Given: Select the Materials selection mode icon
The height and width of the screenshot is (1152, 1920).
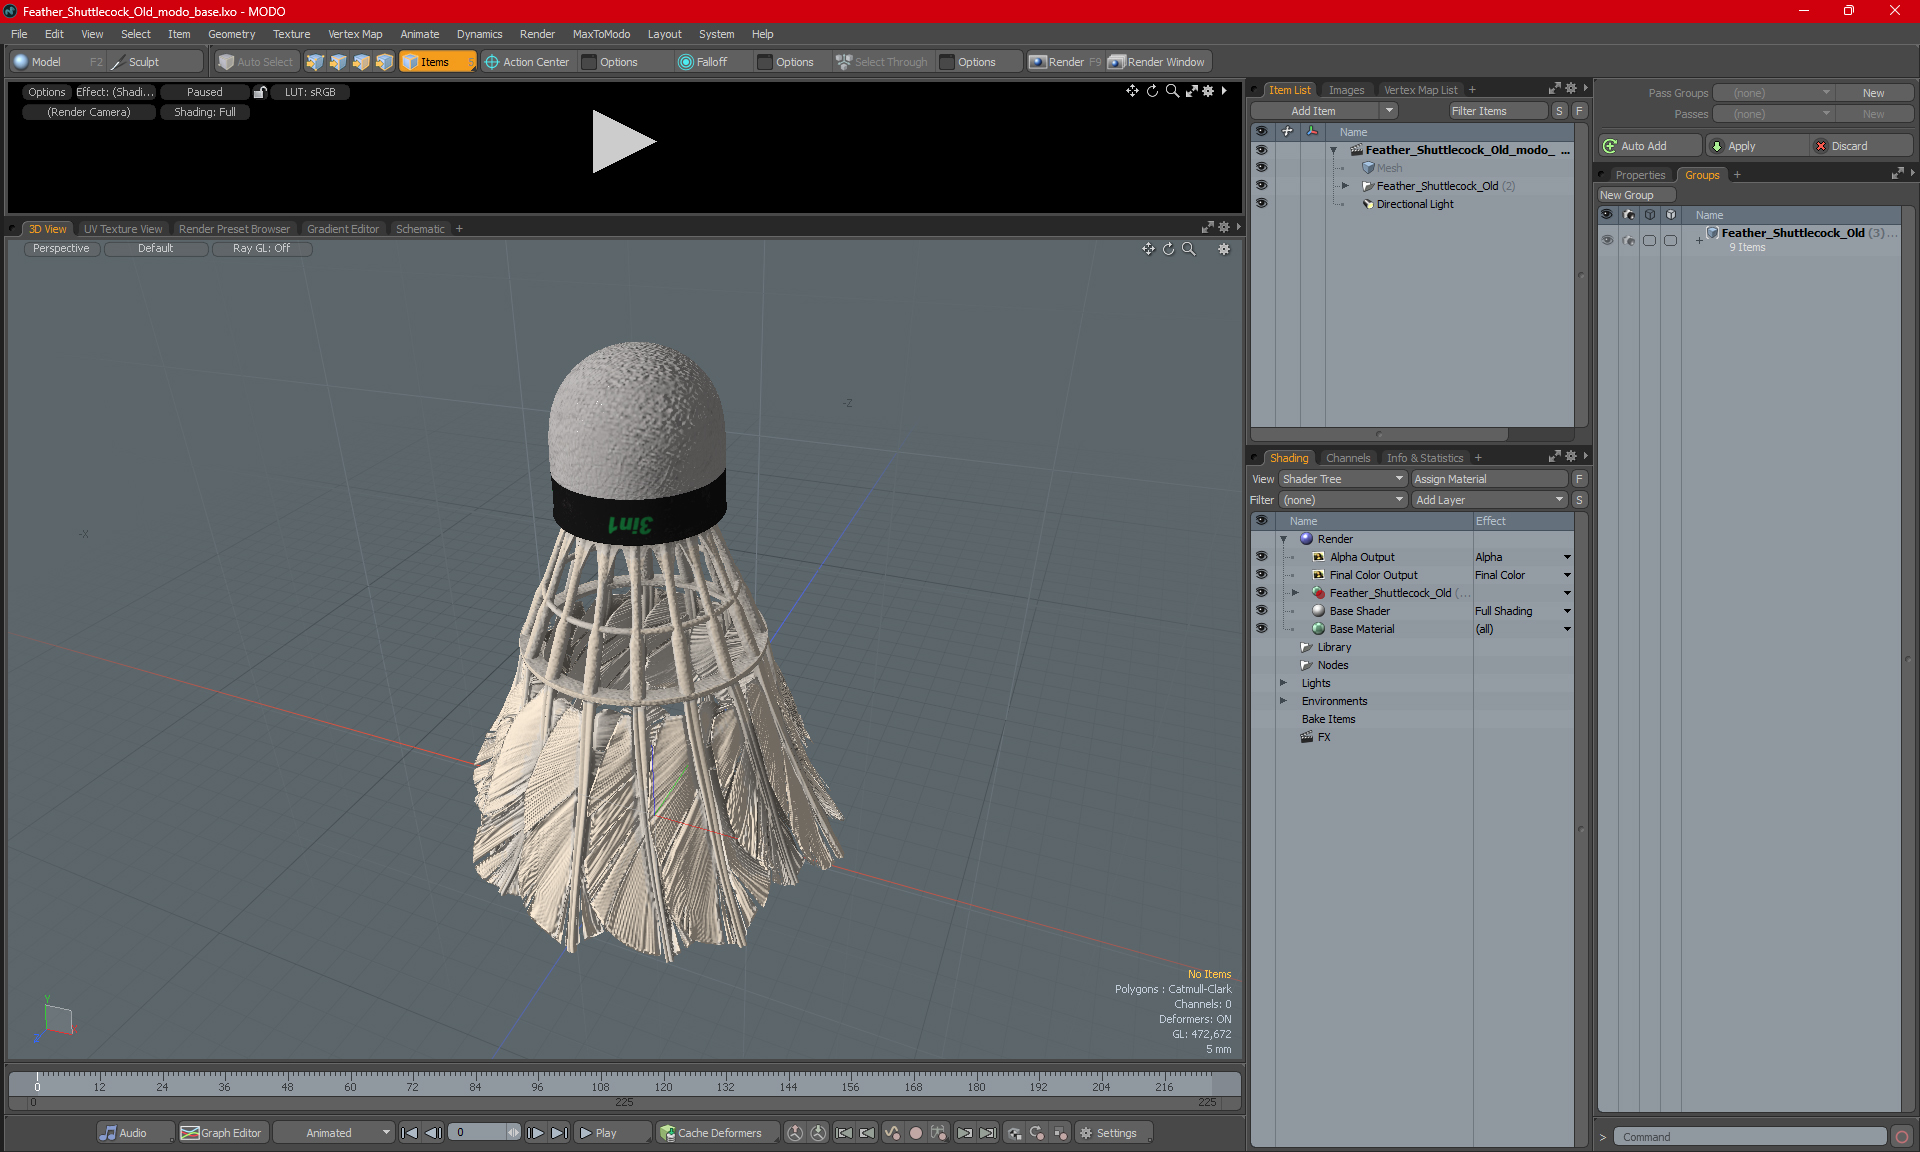Looking at the screenshot, I should click(385, 62).
